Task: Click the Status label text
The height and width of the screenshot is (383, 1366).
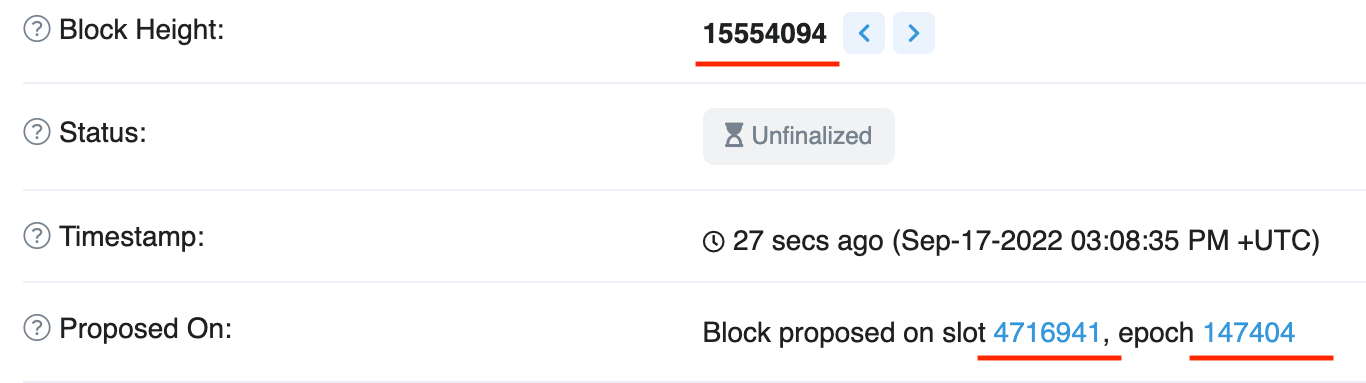Action: (x=103, y=132)
